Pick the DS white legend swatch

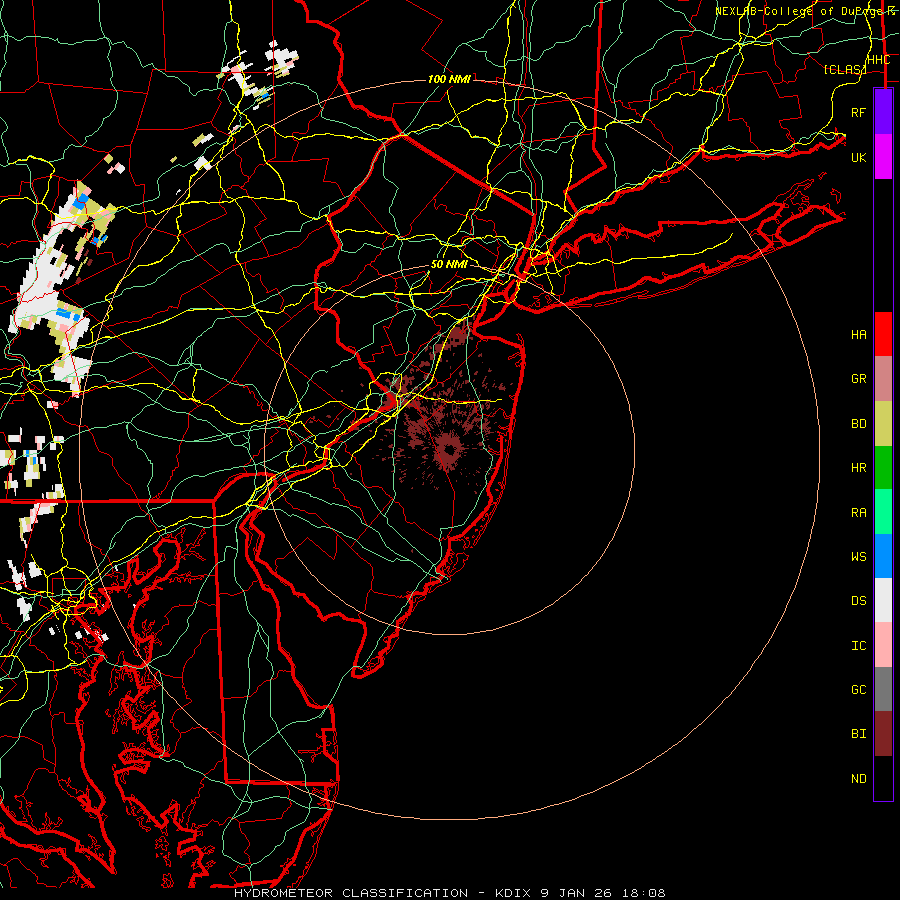[883, 600]
